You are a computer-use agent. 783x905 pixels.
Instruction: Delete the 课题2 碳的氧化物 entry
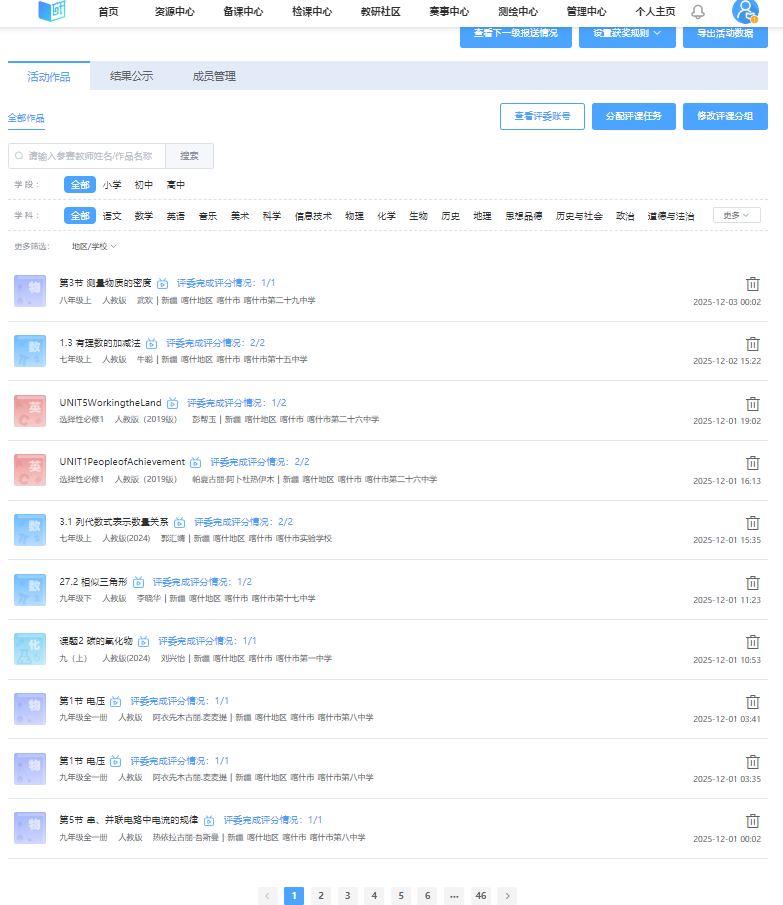coord(752,642)
